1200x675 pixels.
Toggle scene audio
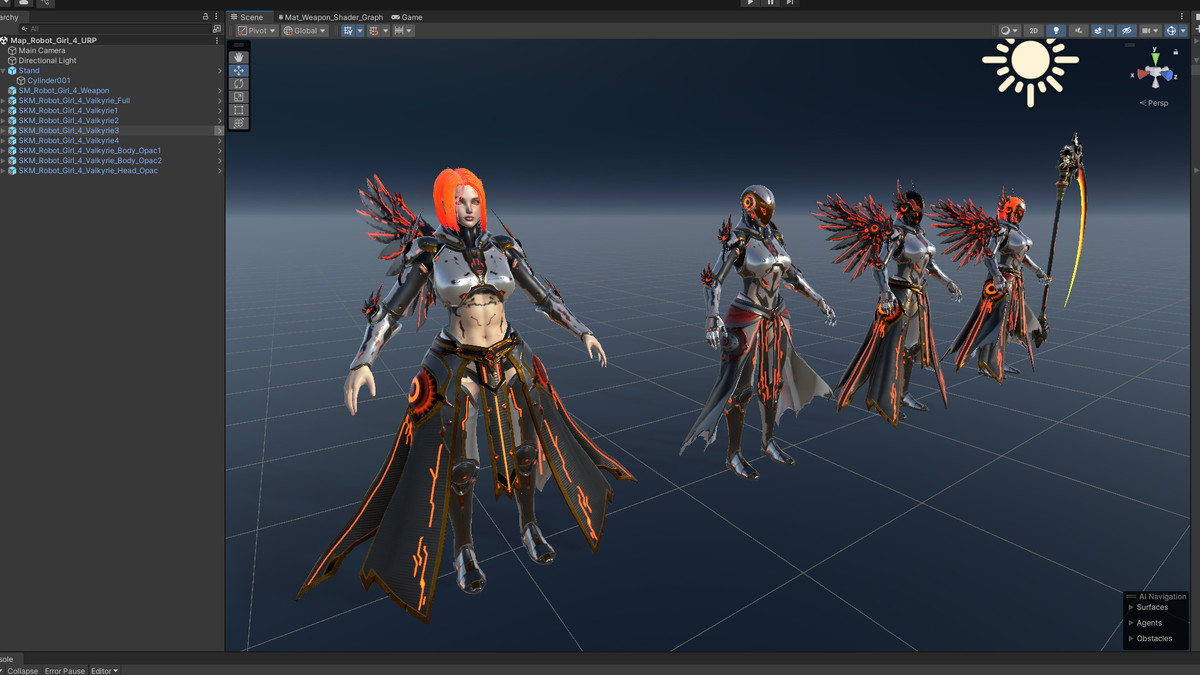coord(1078,31)
